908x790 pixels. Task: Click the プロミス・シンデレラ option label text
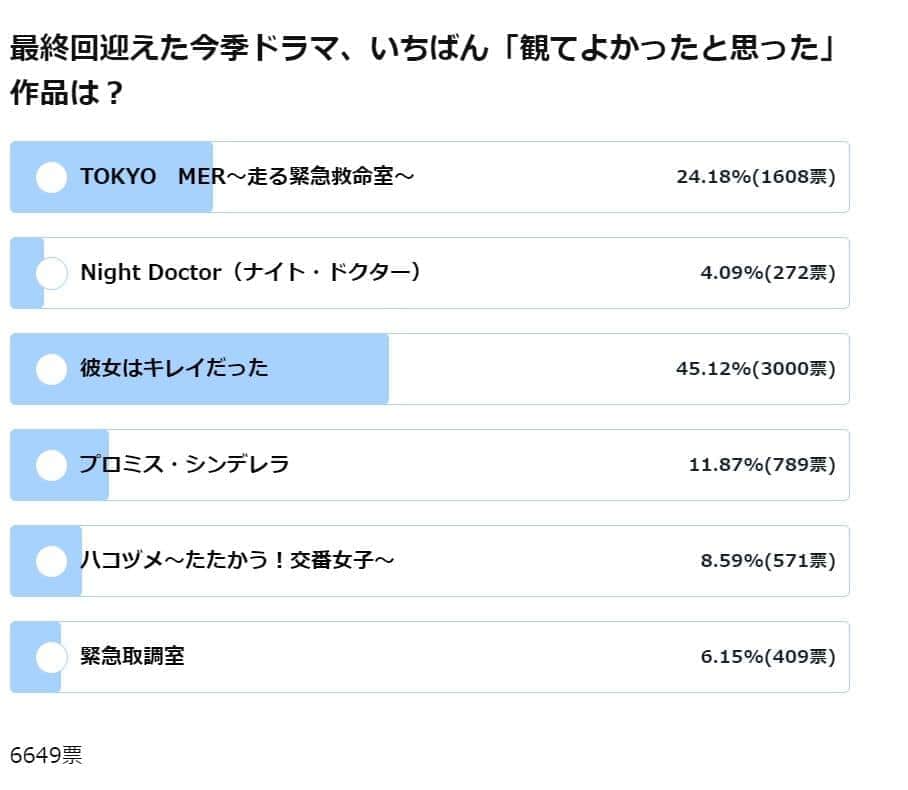coord(185,465)
